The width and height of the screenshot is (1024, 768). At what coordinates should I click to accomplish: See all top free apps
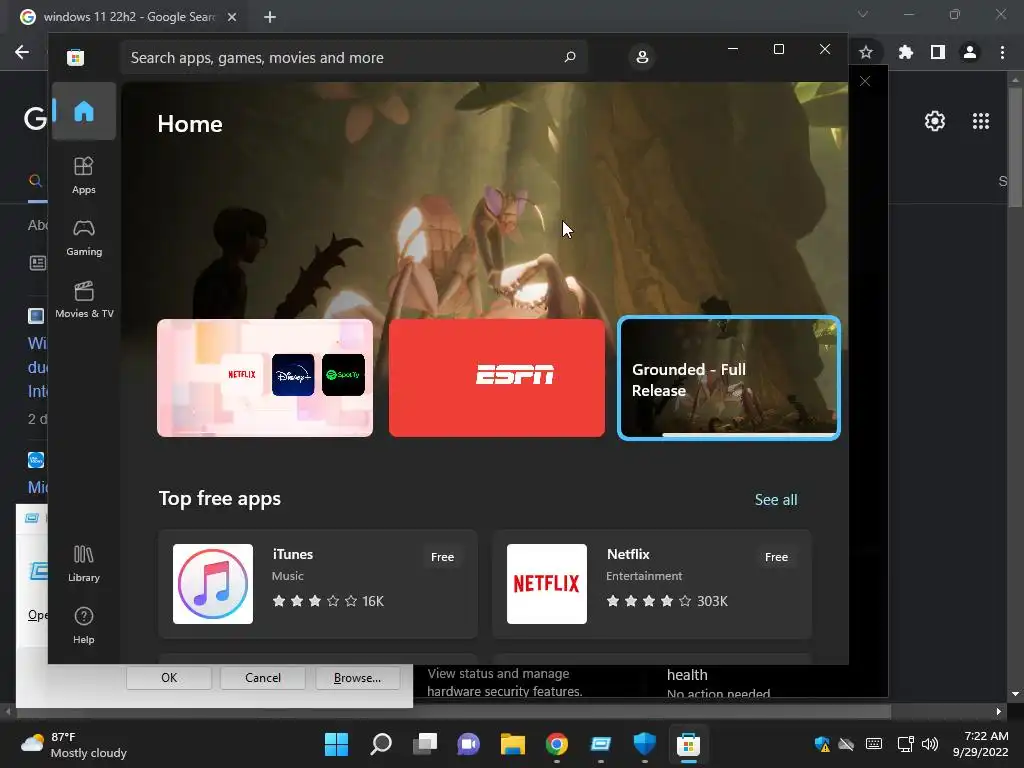pos(776,500)
